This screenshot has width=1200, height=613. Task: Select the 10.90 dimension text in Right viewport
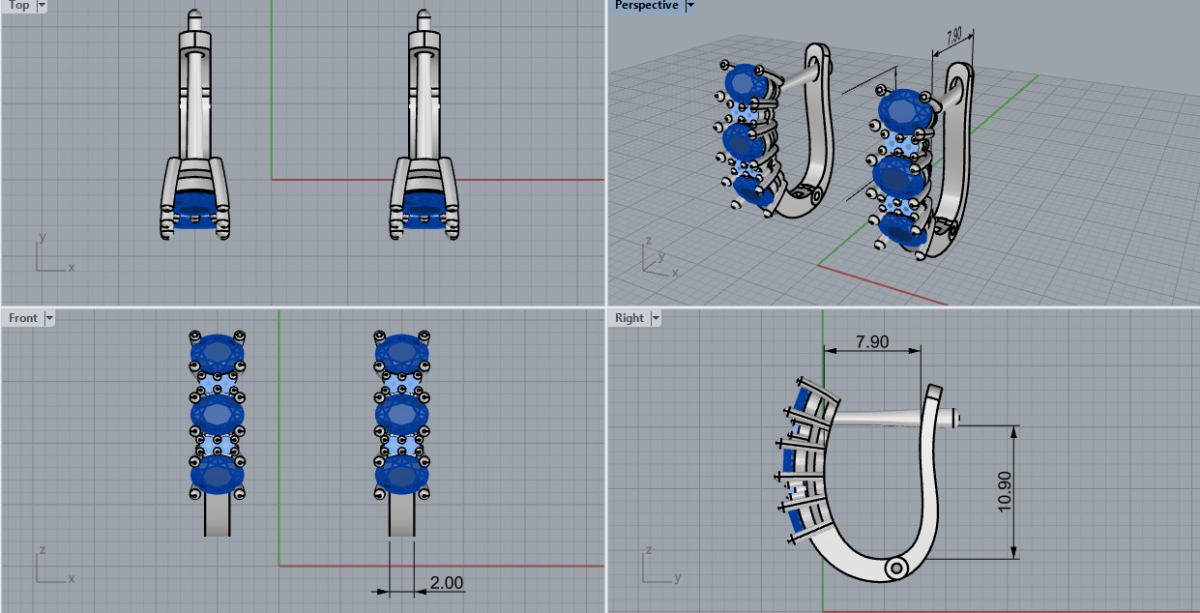coord(1004,490)
